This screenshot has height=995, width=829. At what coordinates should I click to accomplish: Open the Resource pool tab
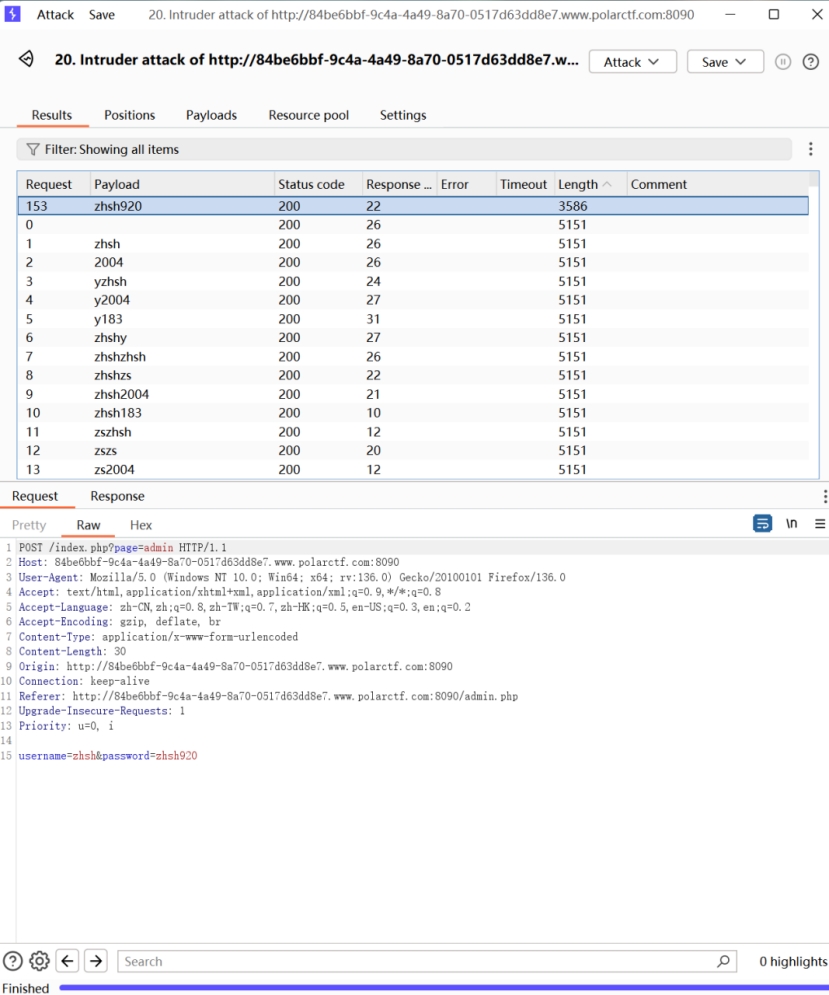tap(308, 115)
